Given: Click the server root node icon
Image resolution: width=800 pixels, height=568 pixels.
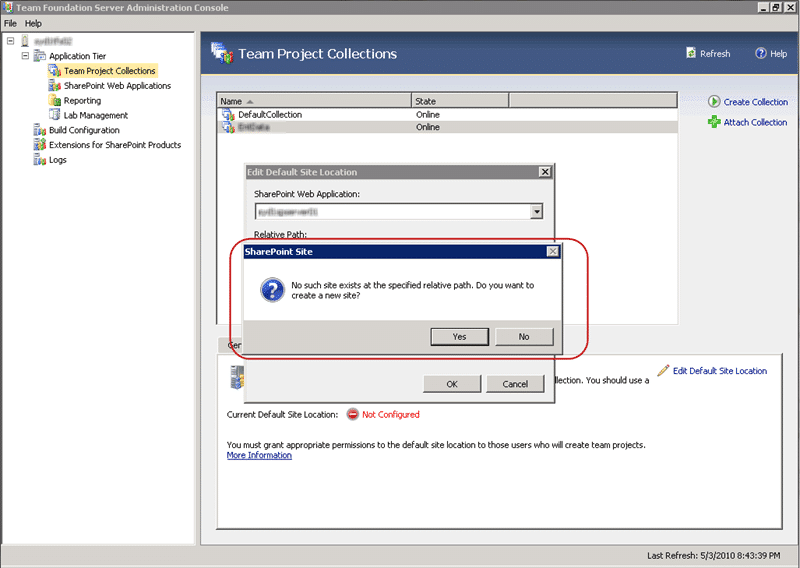Looking at the screenshot, I should tap(24, 41).
